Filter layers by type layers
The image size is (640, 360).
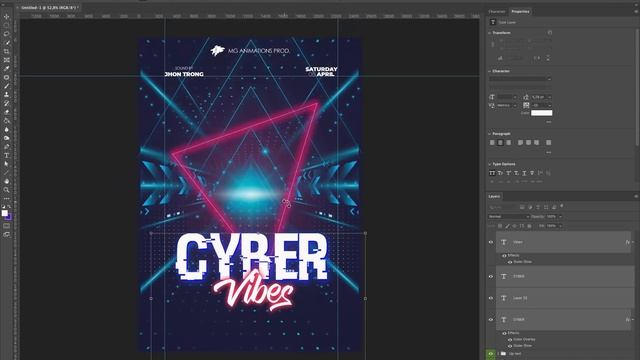[538, 207]
